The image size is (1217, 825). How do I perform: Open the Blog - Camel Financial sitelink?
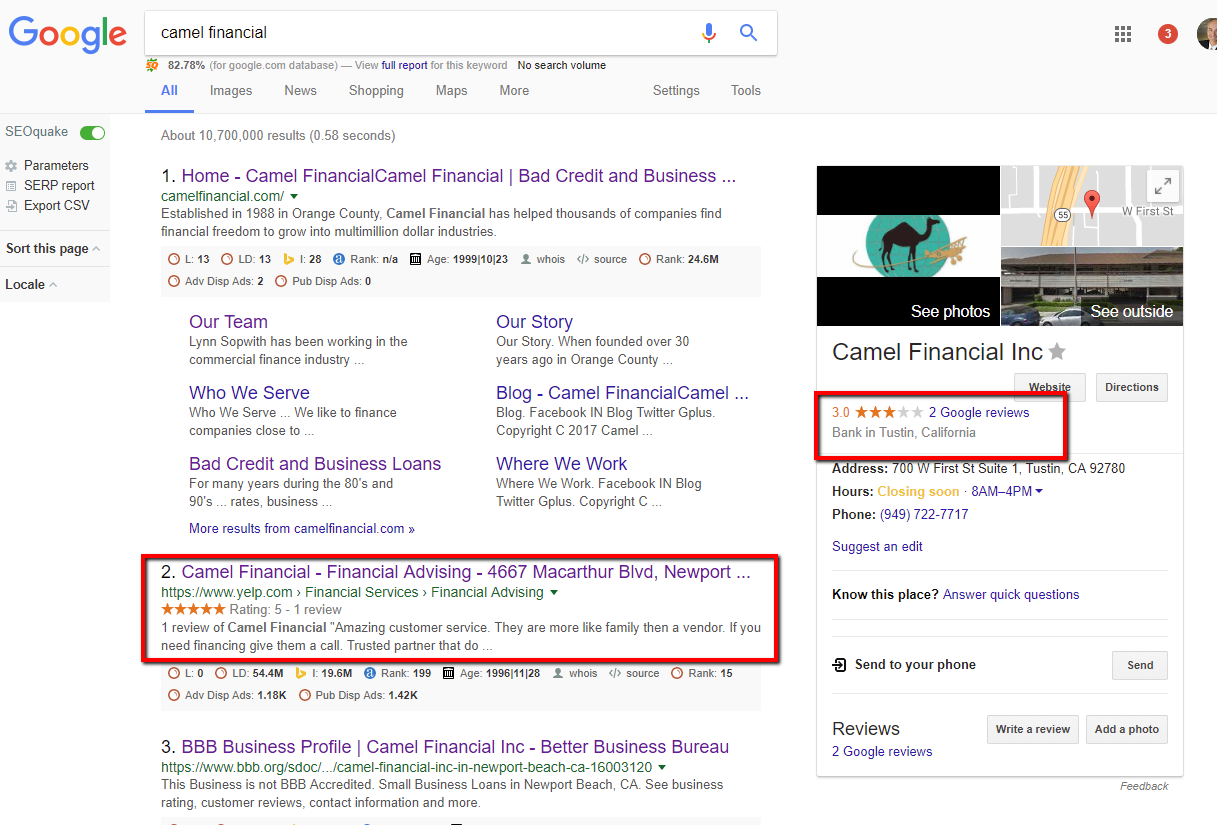click(622, 393)
